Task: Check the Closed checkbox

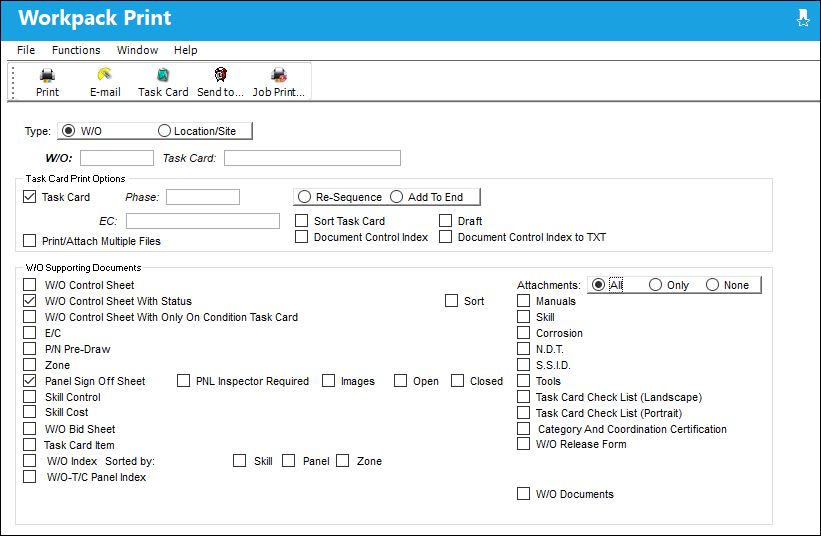Action: [458, 381]
